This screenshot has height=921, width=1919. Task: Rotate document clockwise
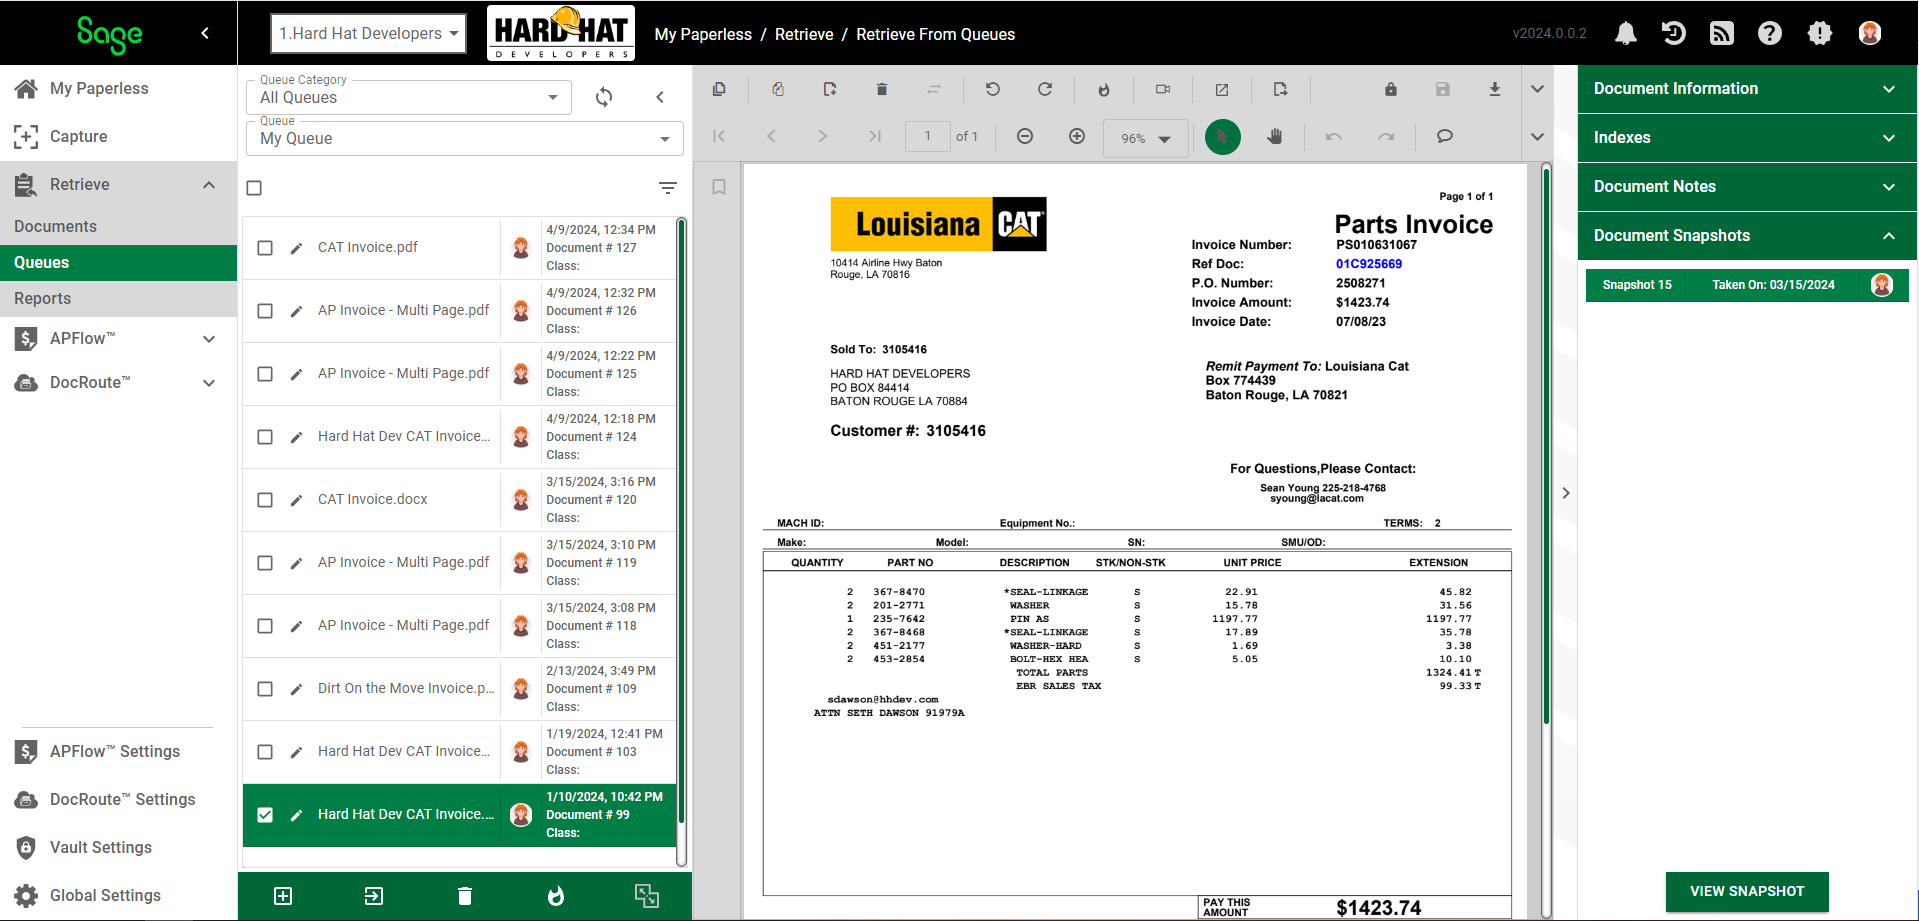click(x=1045, y=89)
